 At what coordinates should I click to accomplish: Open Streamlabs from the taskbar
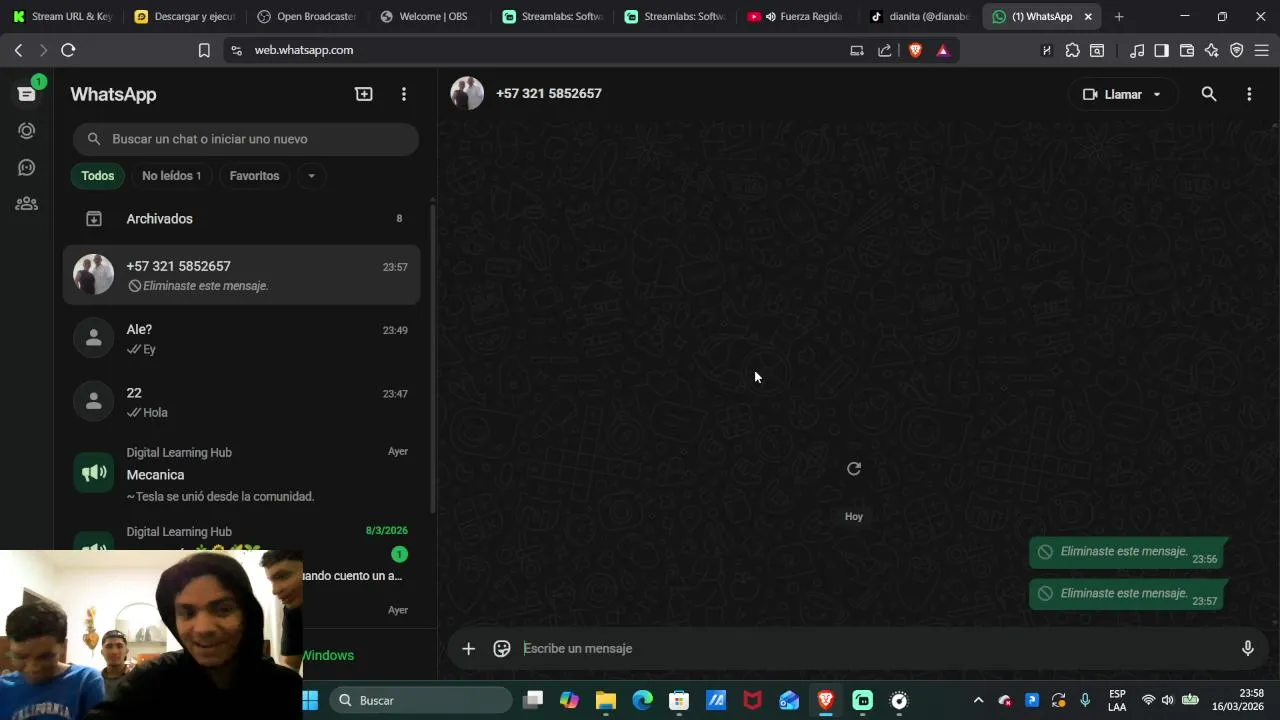(862, 700)
